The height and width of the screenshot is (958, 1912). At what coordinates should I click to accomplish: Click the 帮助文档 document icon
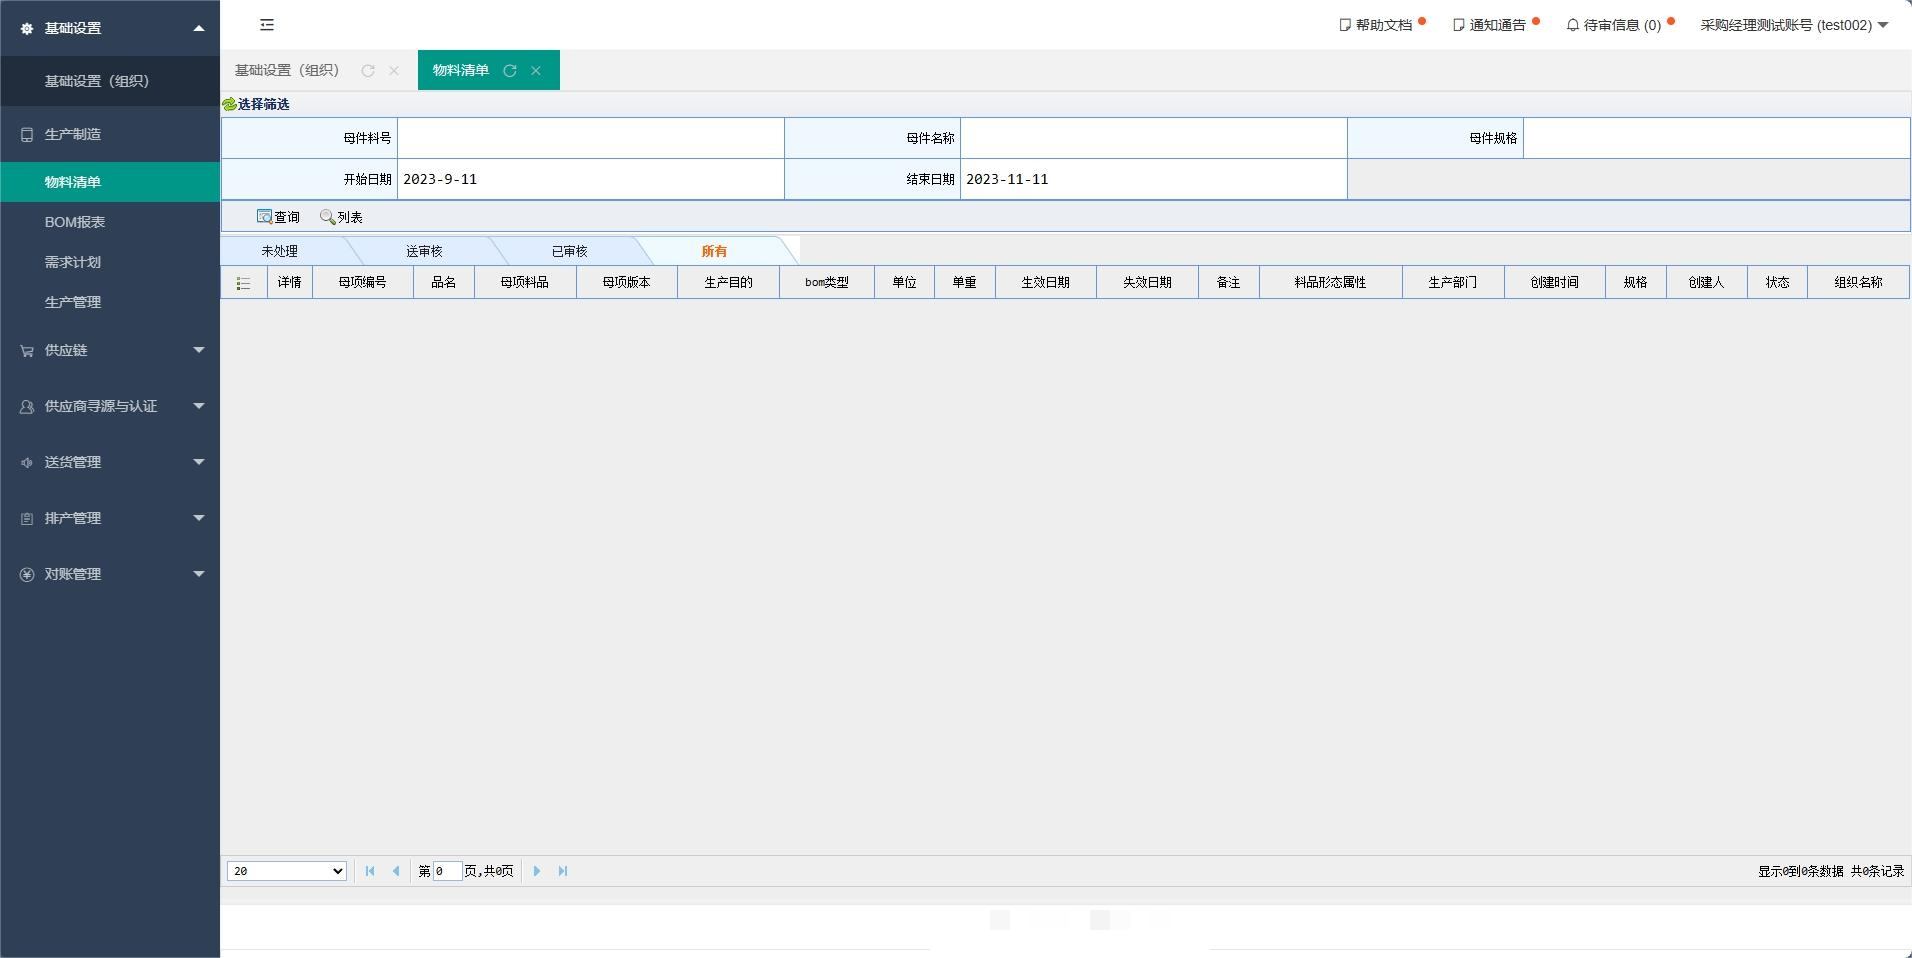(x=1345, y=25)
